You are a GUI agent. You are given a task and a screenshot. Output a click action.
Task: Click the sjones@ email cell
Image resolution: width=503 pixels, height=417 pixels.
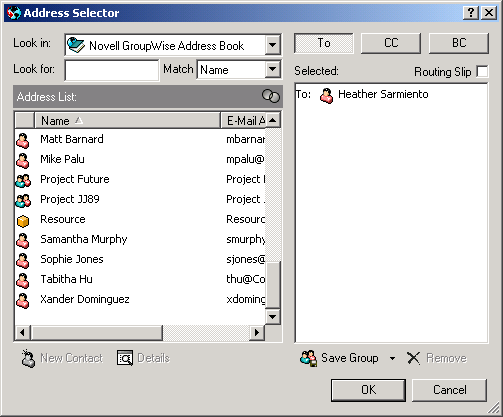pos(246,259)
